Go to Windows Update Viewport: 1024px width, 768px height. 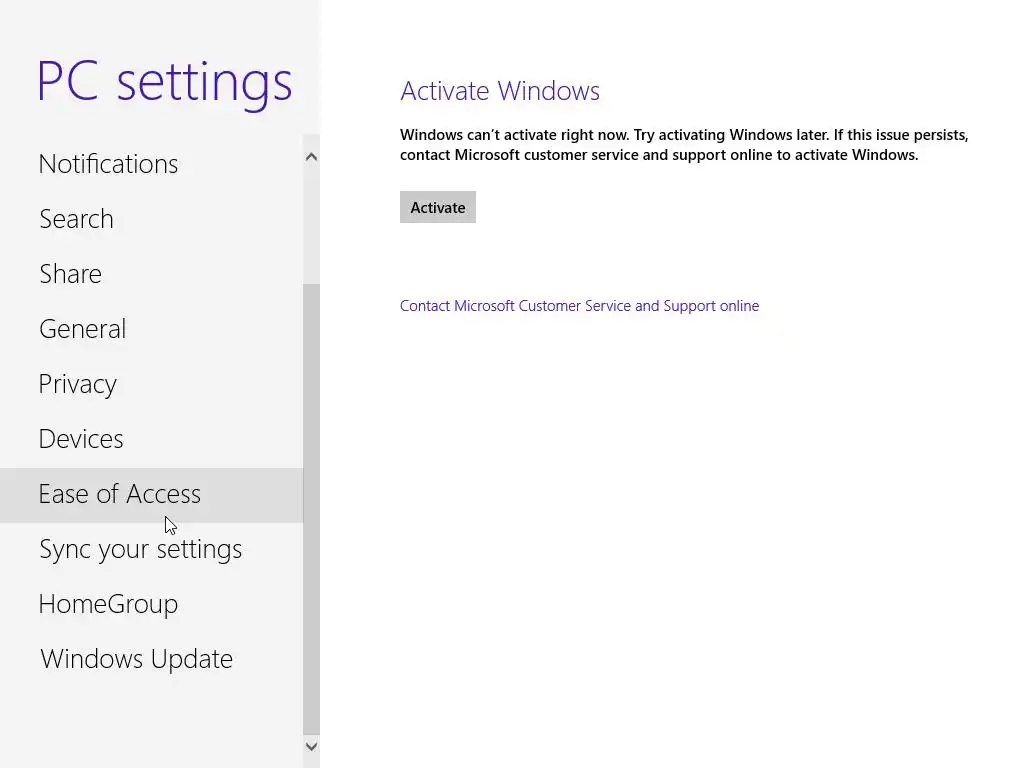coord(152,659)
